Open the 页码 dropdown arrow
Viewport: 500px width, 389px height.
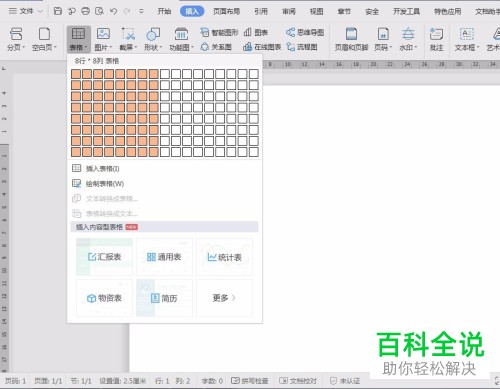point(390,47)
